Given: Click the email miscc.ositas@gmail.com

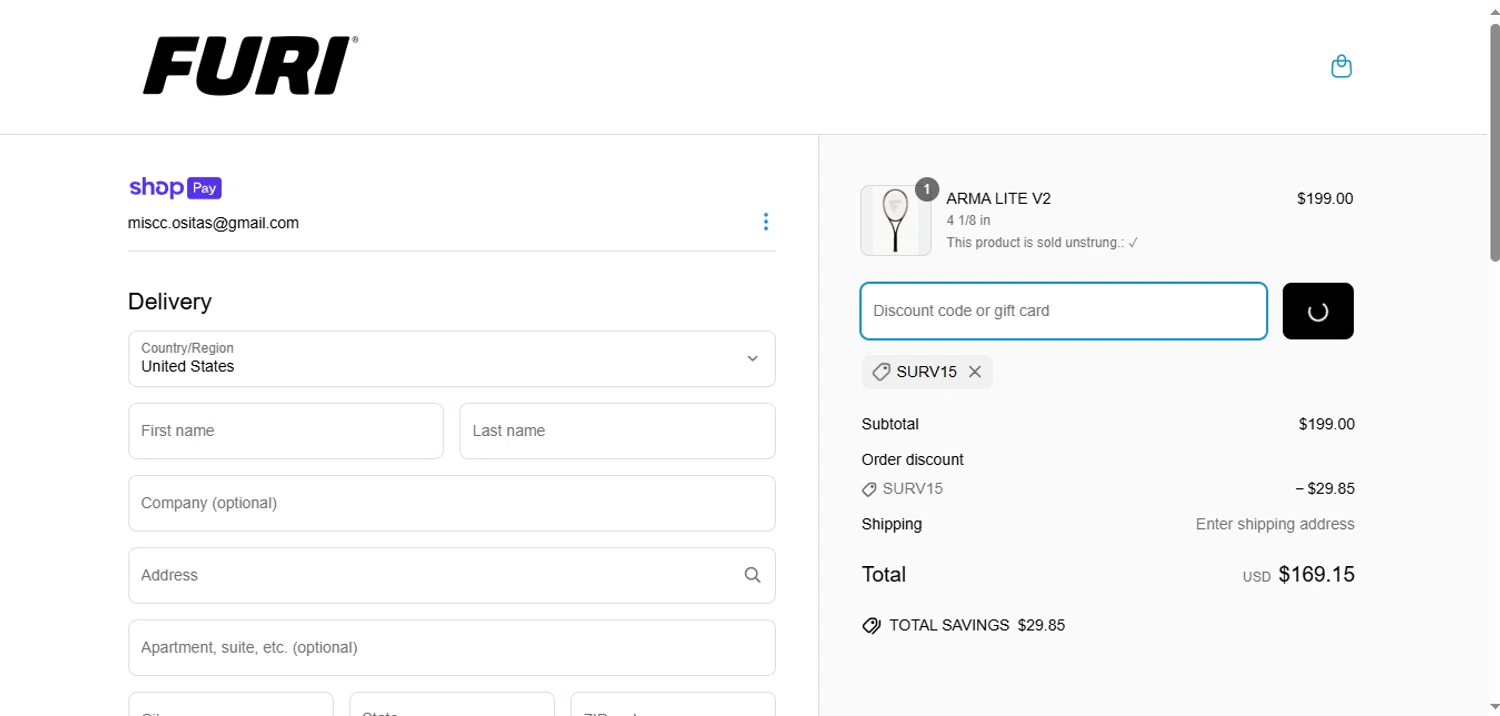Looking at the screenshot, I should 213,223.
